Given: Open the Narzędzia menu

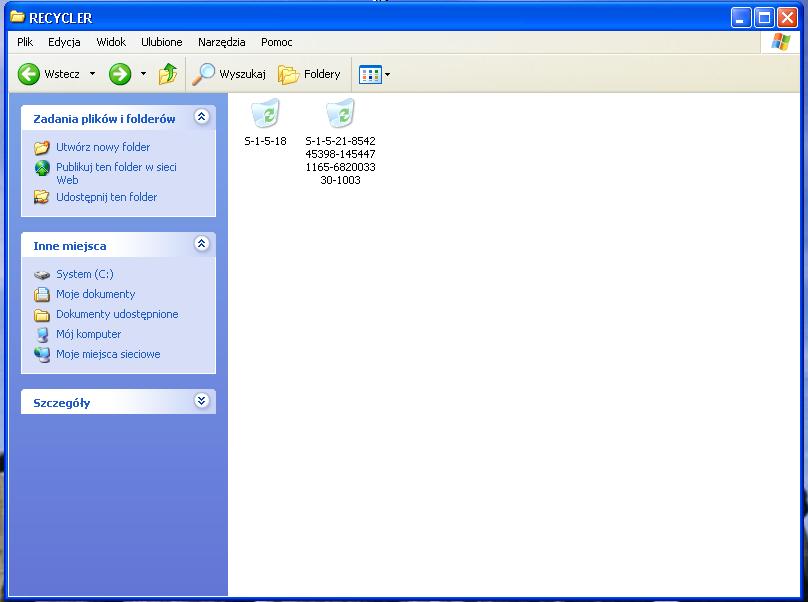Looking at the screenshot, I should [222, 42].
